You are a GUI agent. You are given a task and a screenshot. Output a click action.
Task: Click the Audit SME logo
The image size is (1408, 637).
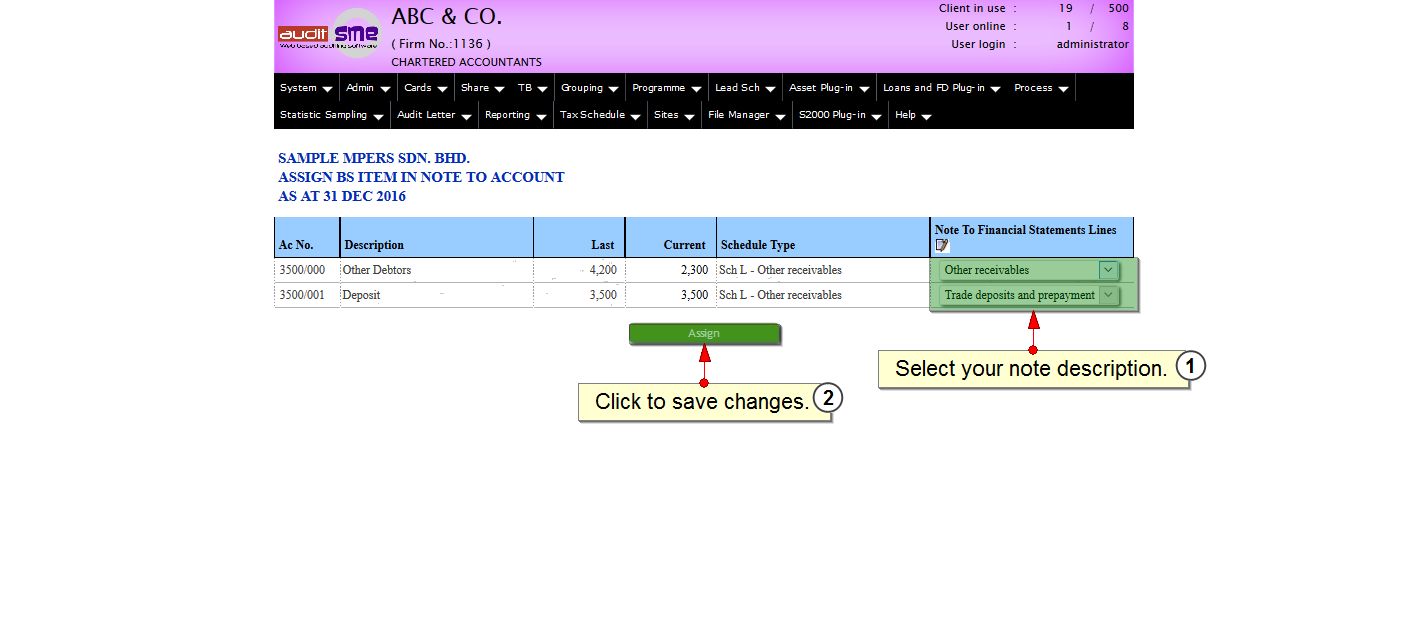pyautogui.click(x=329, y=35)
